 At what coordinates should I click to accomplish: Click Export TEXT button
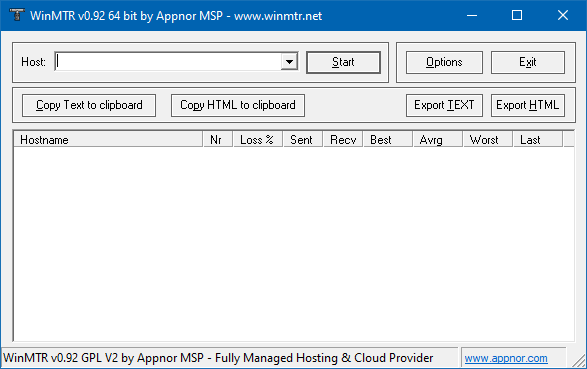444,105
